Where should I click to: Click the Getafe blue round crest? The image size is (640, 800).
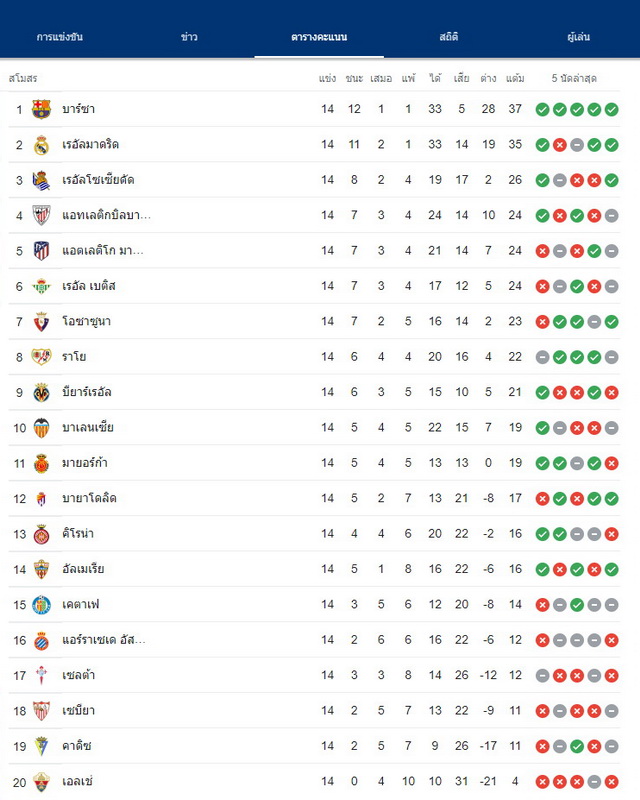pos(41,605)
